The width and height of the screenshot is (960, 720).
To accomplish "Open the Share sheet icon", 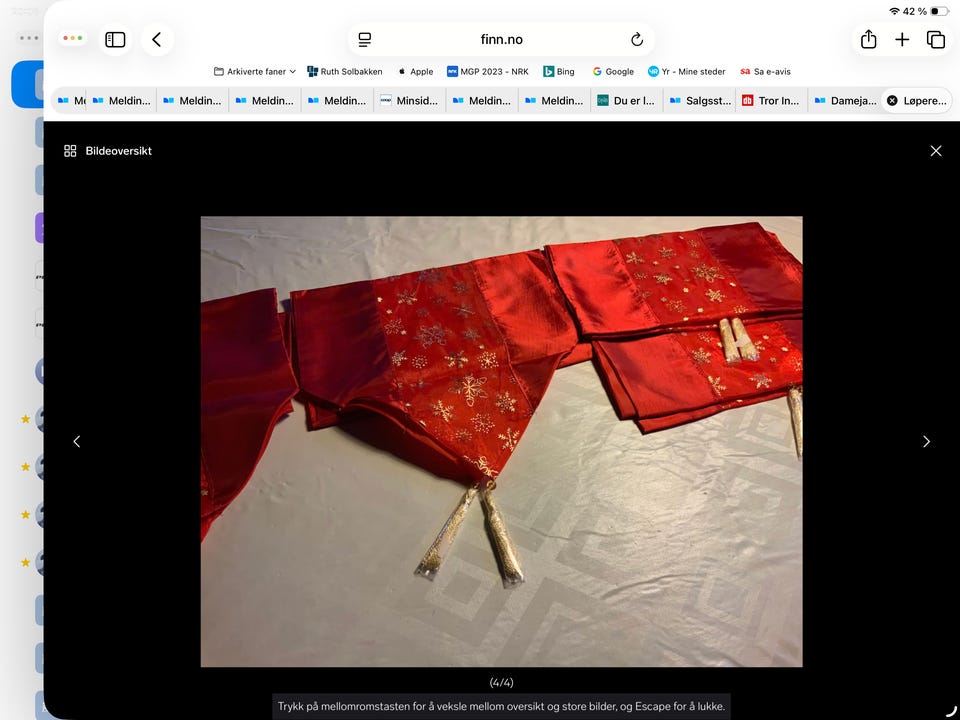I will (x=868, y=40).
